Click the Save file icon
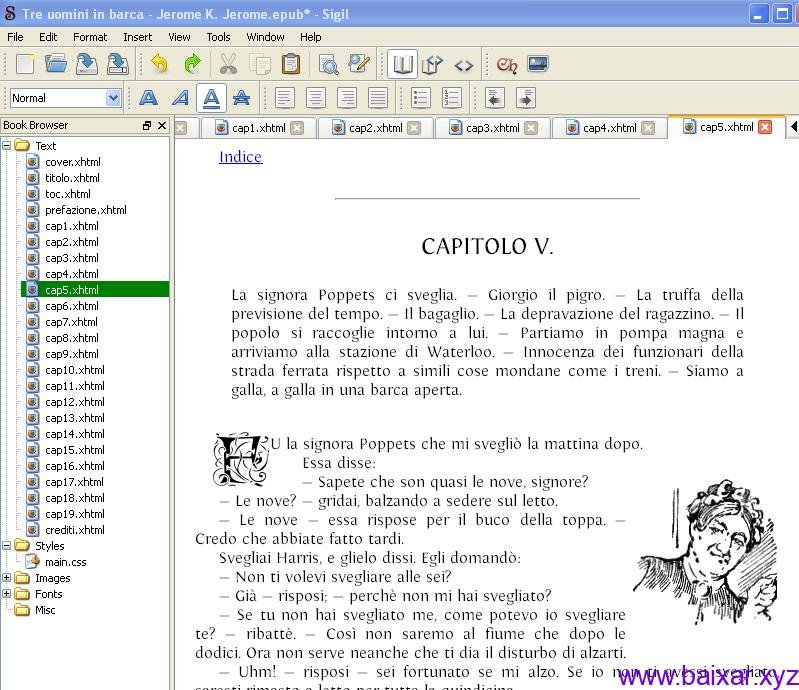 [x=87, y=64]
